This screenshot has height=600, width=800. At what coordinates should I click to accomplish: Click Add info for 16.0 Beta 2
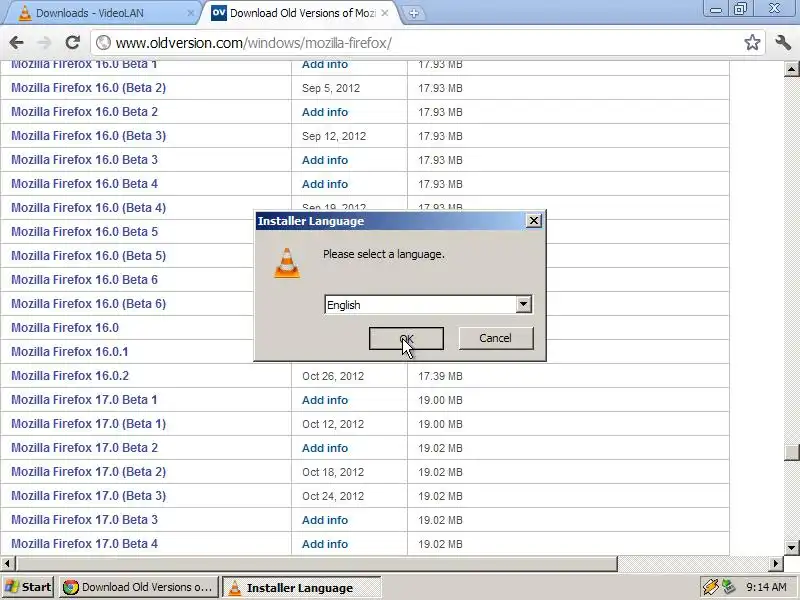tap(324, 112)
